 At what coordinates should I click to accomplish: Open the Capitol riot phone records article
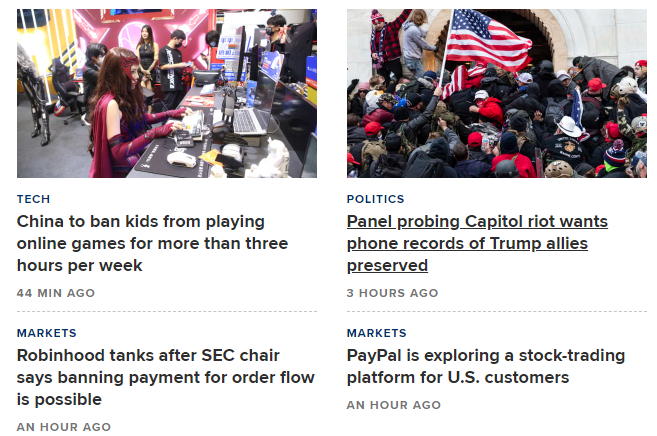pos(477,243)
